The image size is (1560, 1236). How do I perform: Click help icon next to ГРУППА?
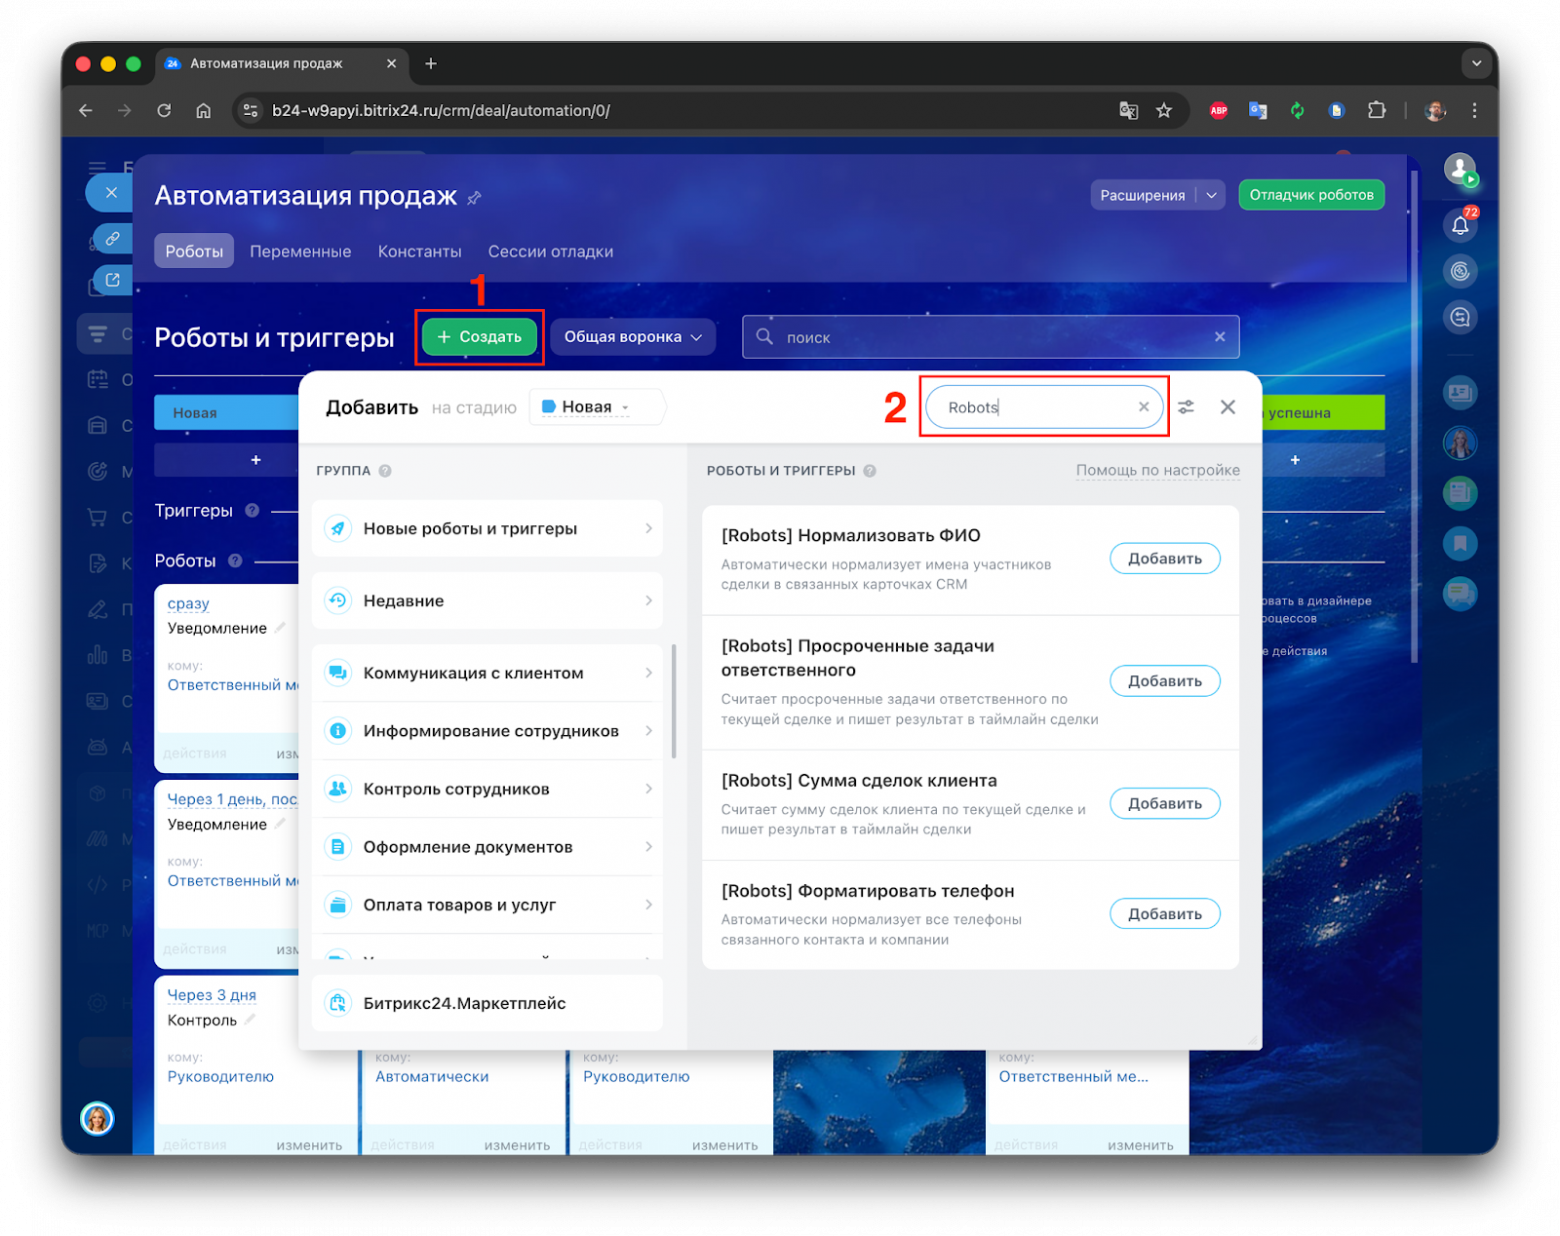[x=385, y=471]
